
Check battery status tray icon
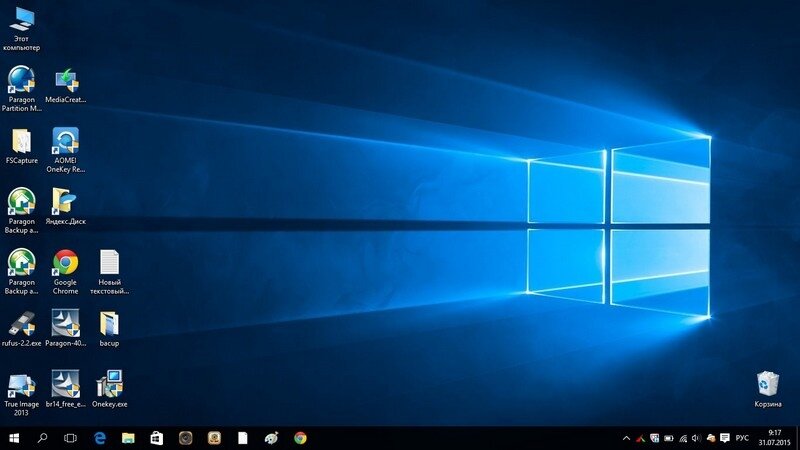(669, 438)
